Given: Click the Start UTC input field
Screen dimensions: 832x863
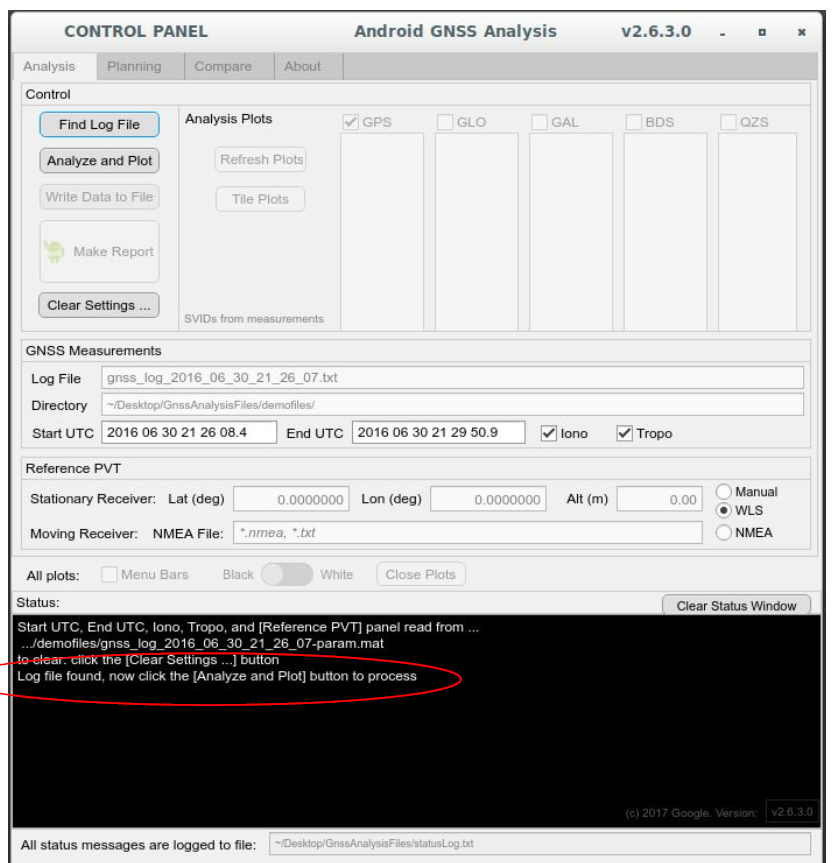Looking at the screenshot, I should pos(190,433).
